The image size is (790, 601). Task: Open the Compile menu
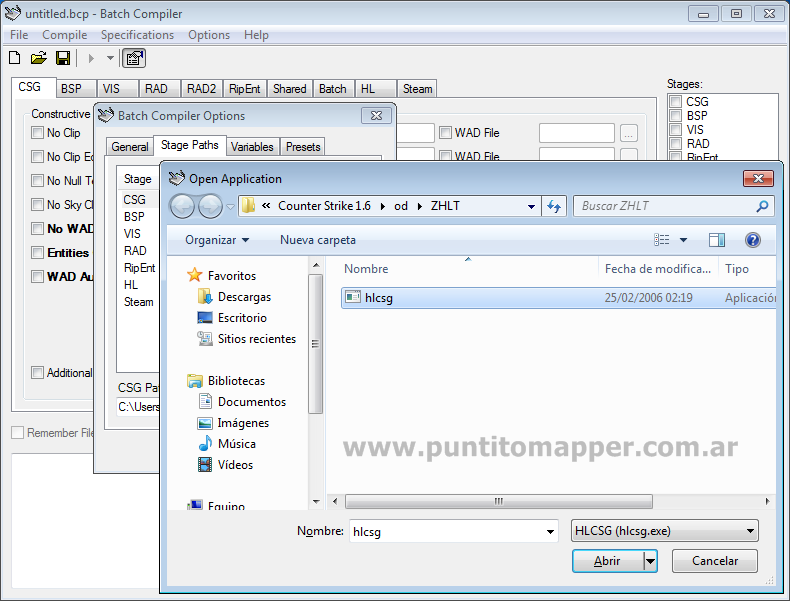[x=64, y=35]
